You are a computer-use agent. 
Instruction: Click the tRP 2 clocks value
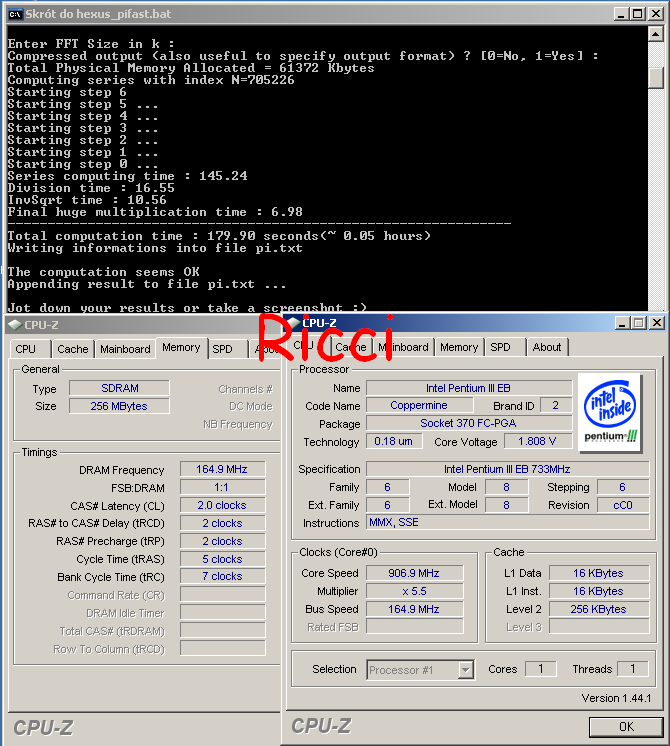(x=222, y=541)
